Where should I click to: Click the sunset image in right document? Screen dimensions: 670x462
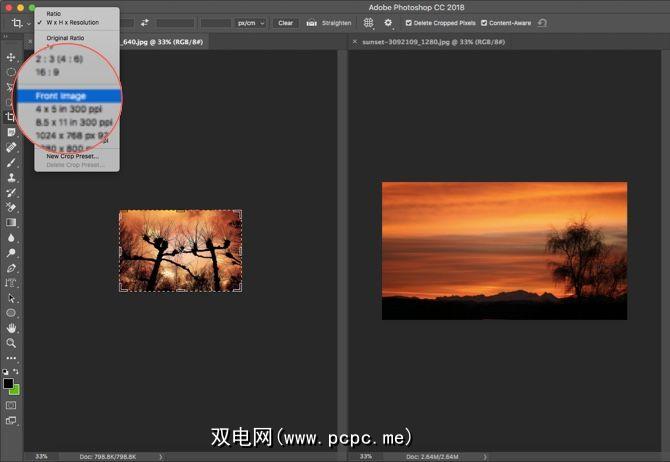tap(504, 251)
